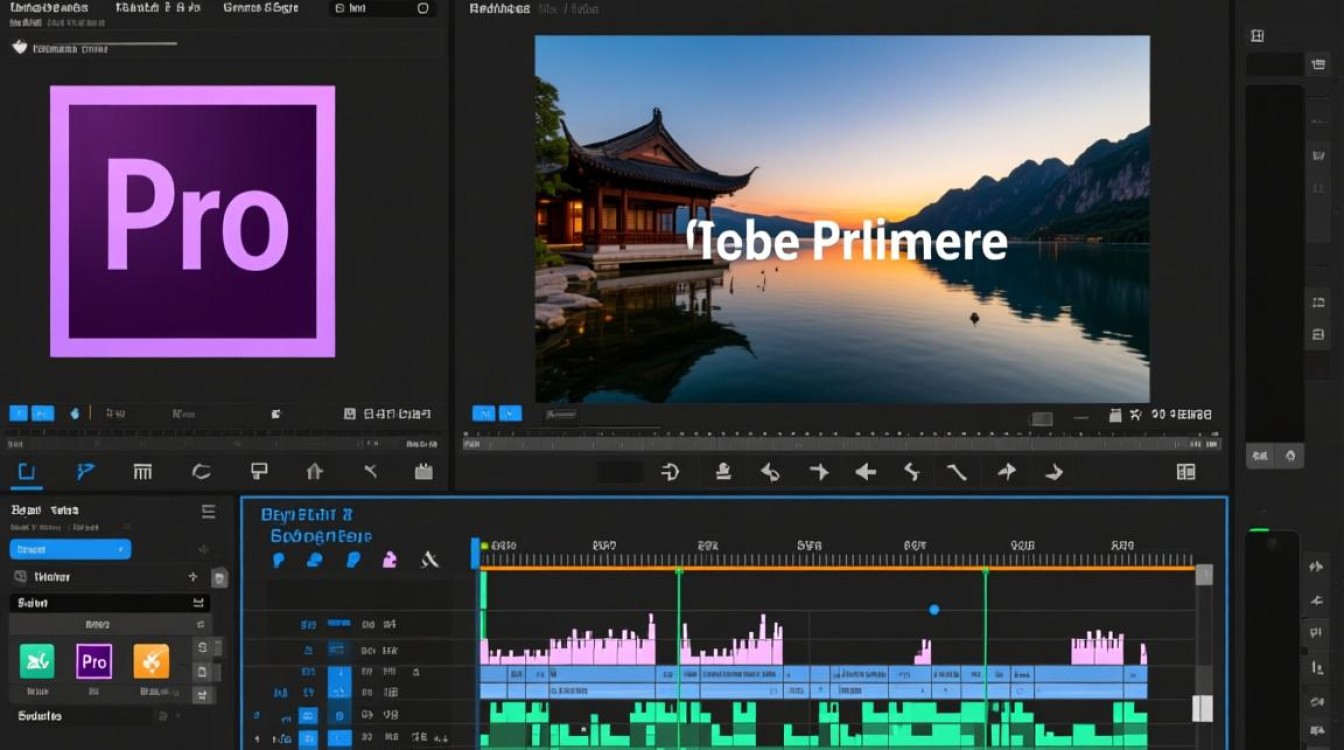Click the 'Primere' title text overlay on the preview
This screenshot has height=750, width=1344.
[847, 243]
